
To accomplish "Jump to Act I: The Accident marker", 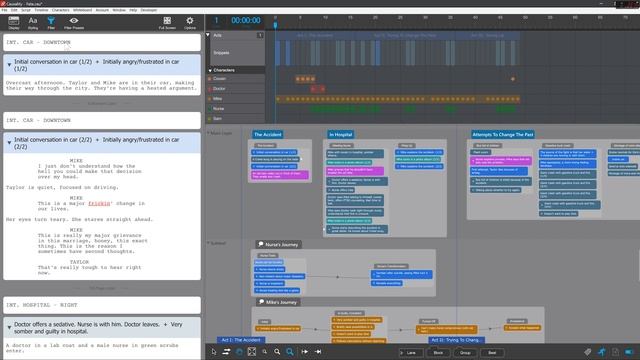I will click(x=241, y=340).
